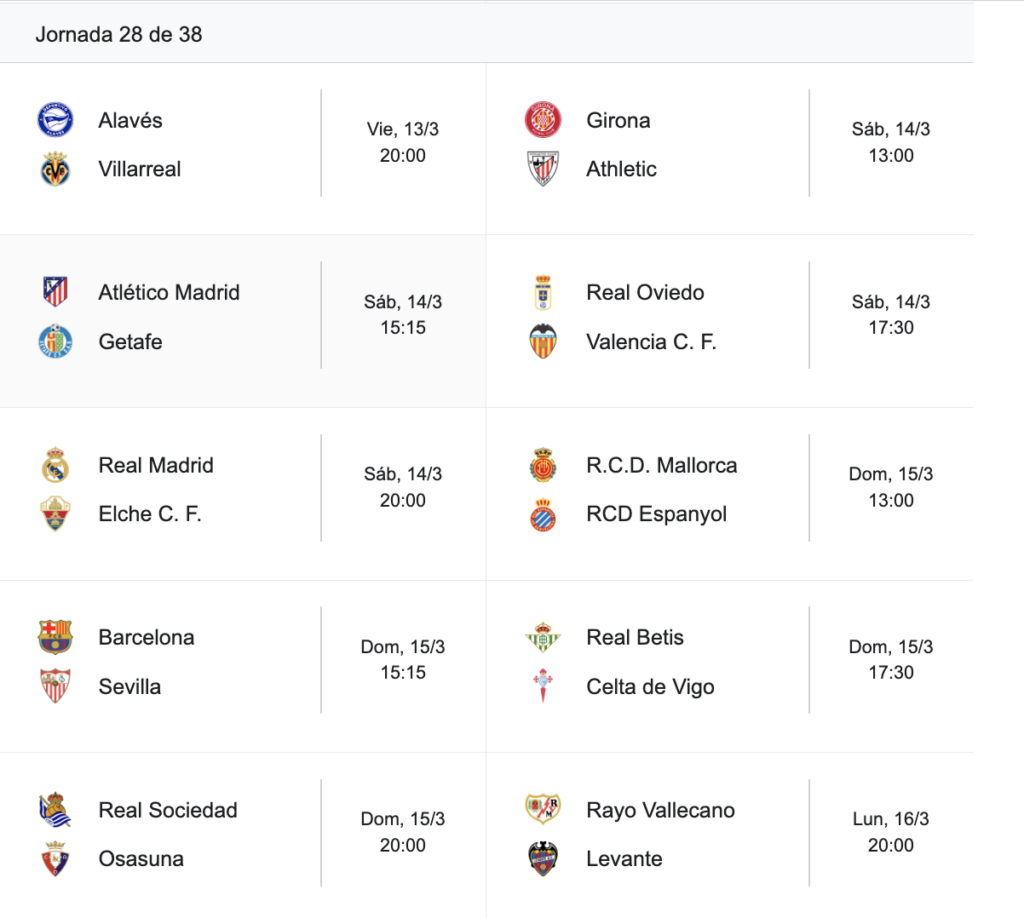Click the Barcelona club crest
This screenshot has height=918, width=1024.
[x=55, y=637]
